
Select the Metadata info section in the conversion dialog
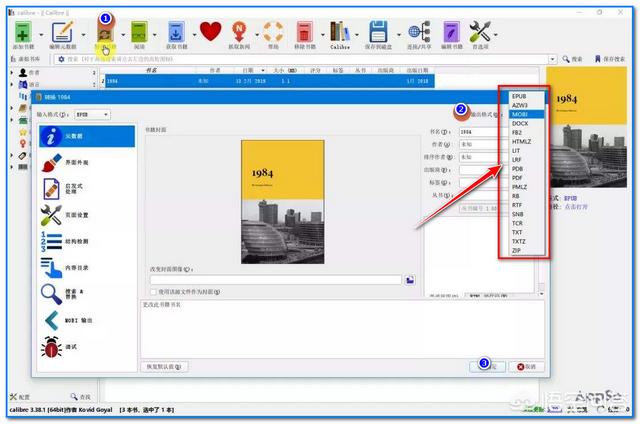pyautogui.click(x=87, y=136)
